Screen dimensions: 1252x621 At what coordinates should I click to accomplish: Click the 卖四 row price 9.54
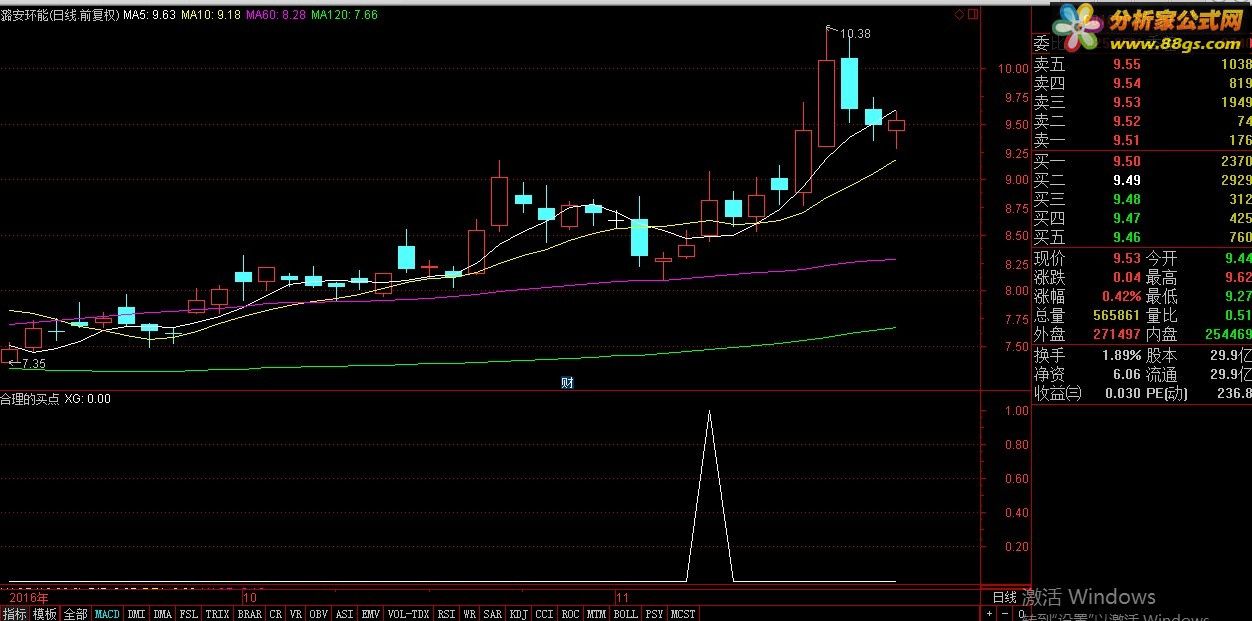1126,83
